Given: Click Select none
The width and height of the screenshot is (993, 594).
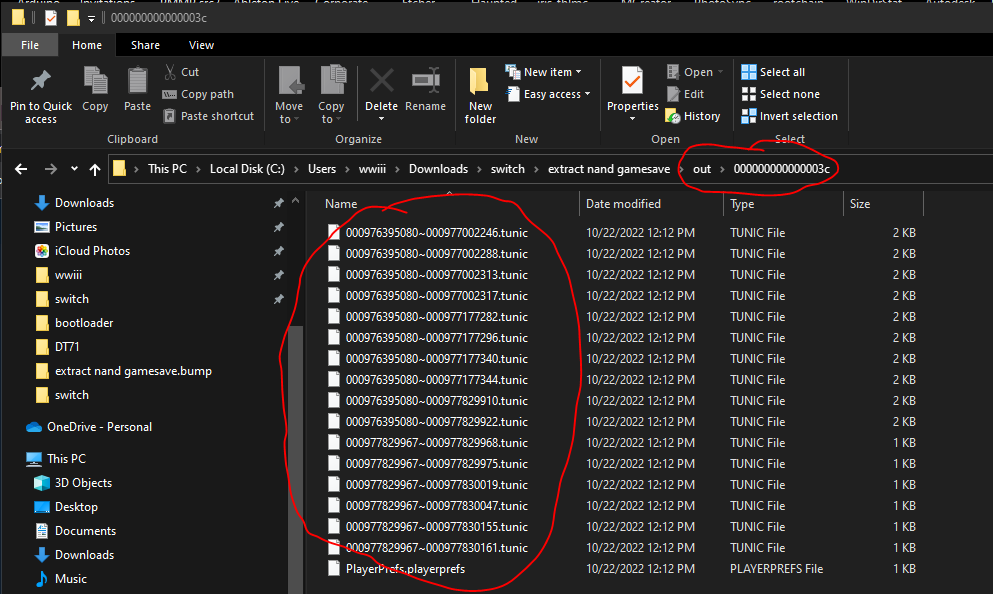Looking at the screenshot, I should tap(781, 94).
